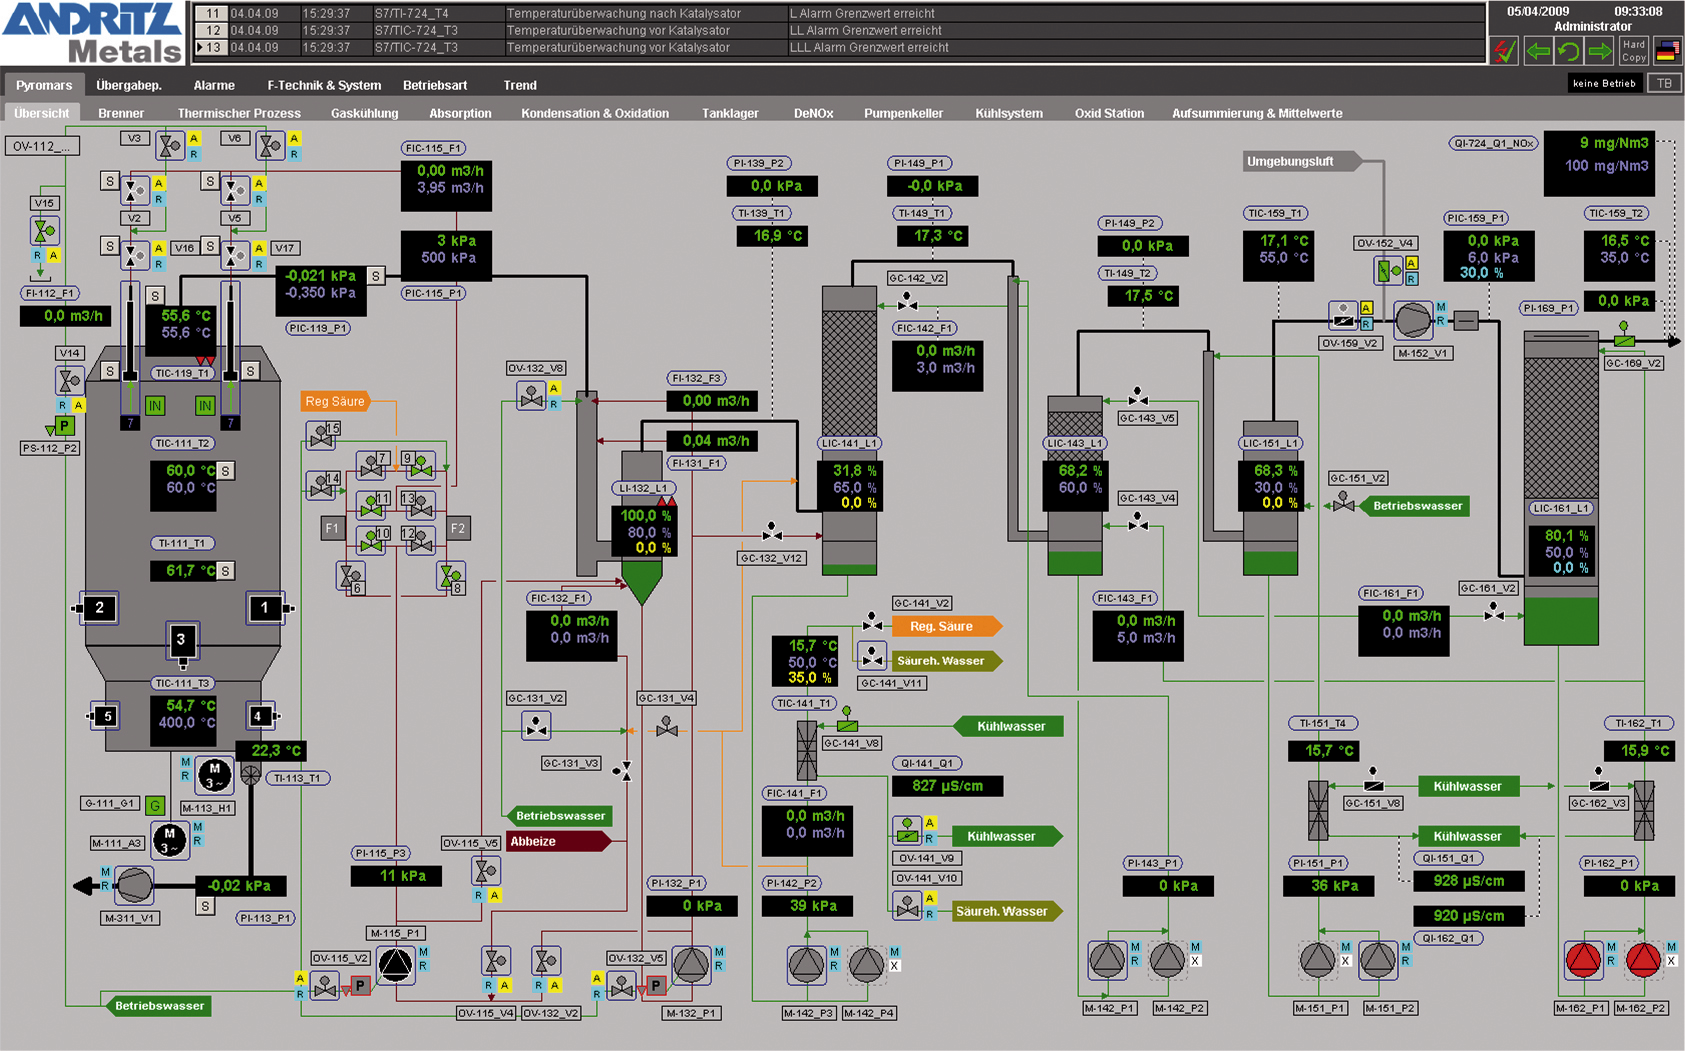Click the pump icon labeled M-152_V1
This screenshot has height=1051, width=1685.
(x=1413, y=322)
